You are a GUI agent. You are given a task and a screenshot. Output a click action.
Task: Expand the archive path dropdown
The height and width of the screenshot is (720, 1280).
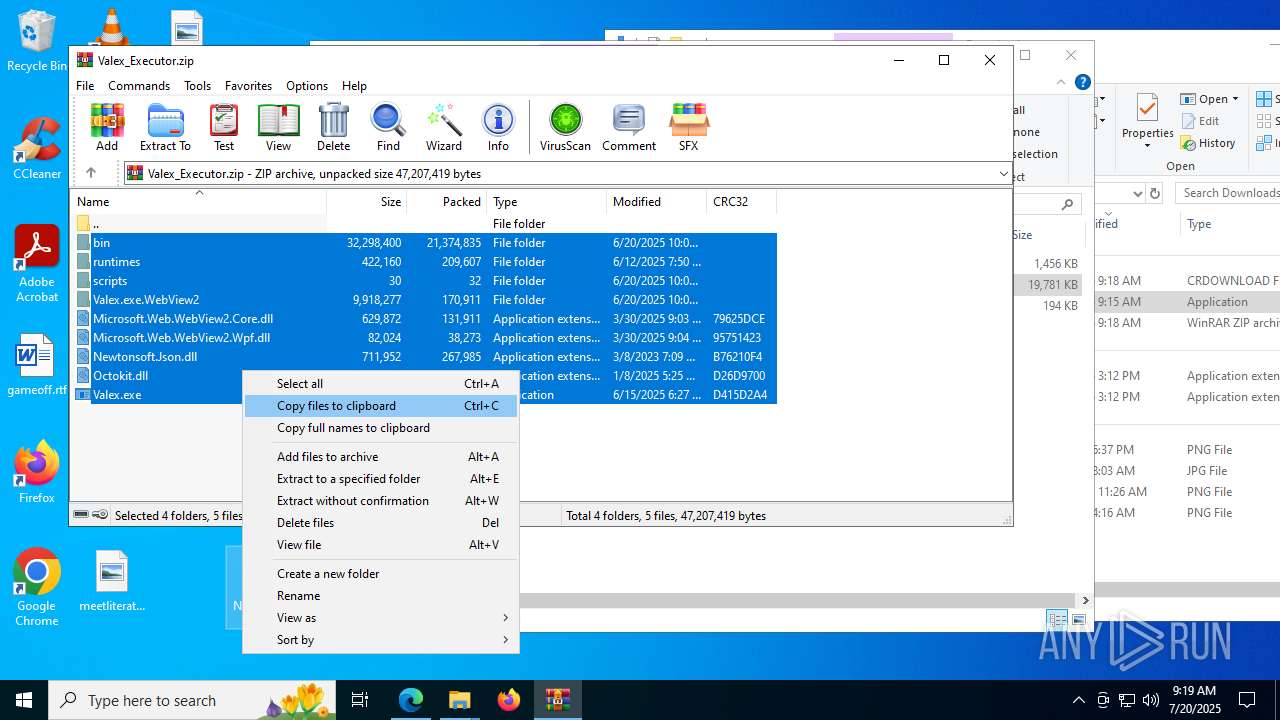1003,174
